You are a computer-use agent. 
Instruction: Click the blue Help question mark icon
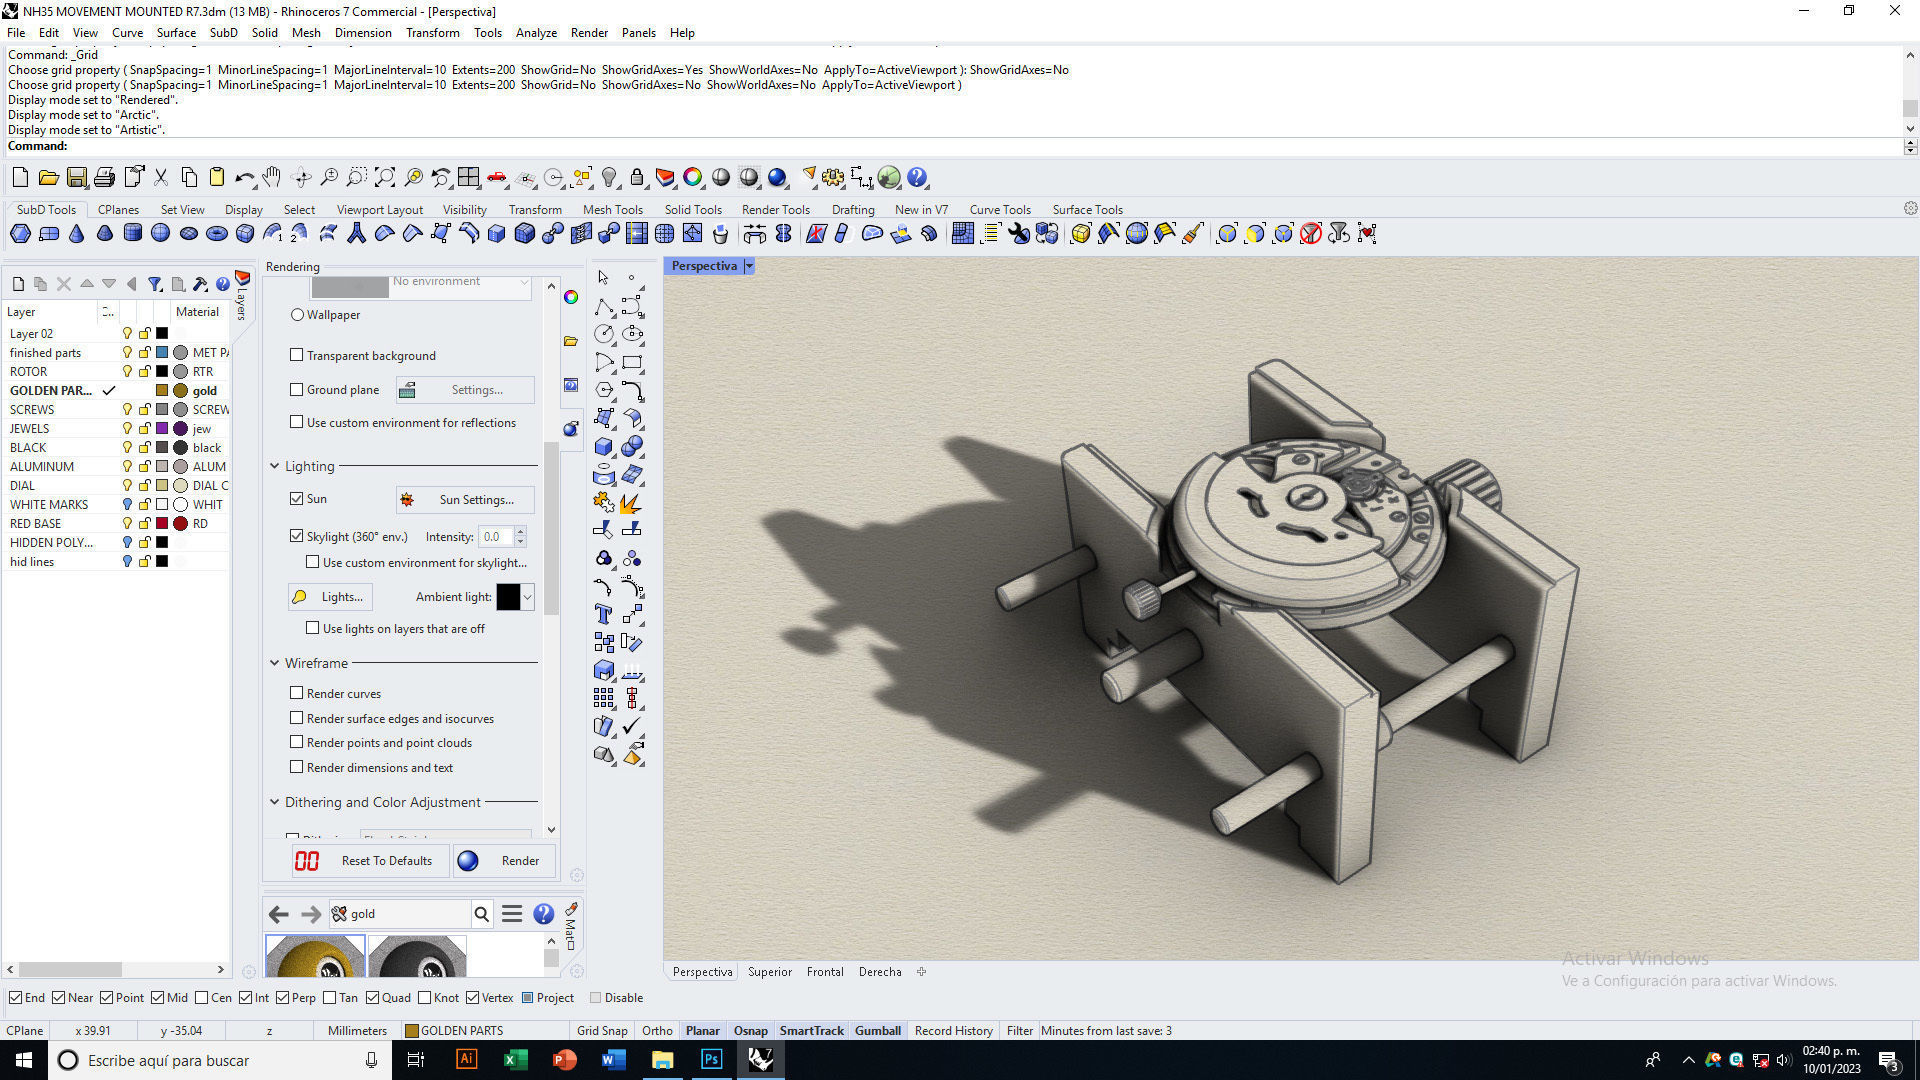pyautogui.click(x=917, y=178)
